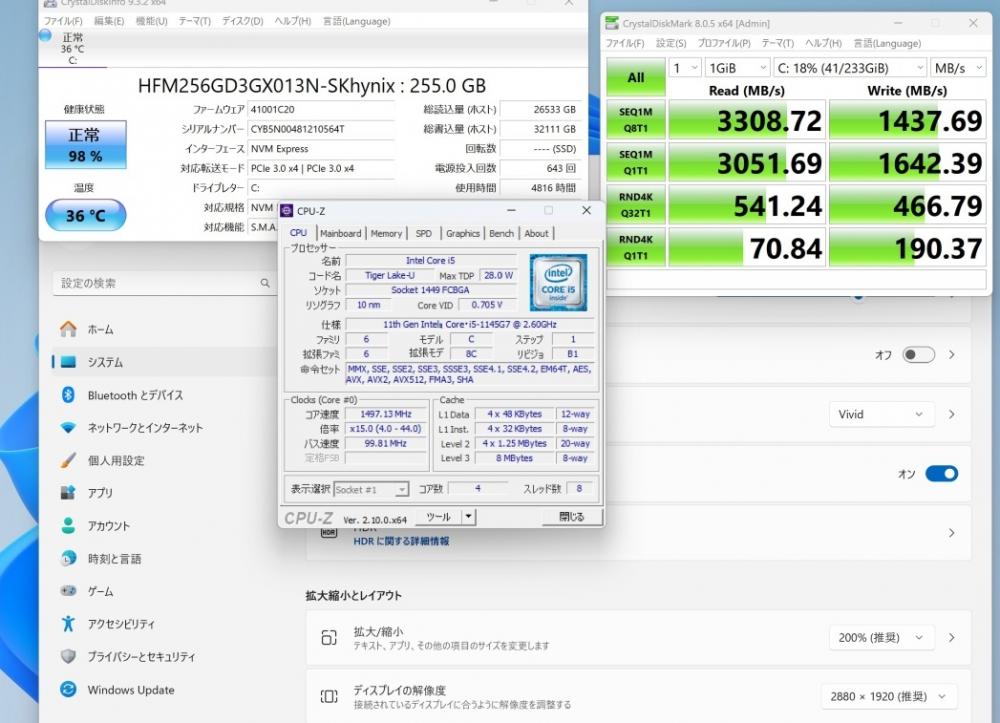This screenshot has width=1000, height=723.
Task: Open the C: 18% (41/233GiB) drive dropdown
Action: 850,68
